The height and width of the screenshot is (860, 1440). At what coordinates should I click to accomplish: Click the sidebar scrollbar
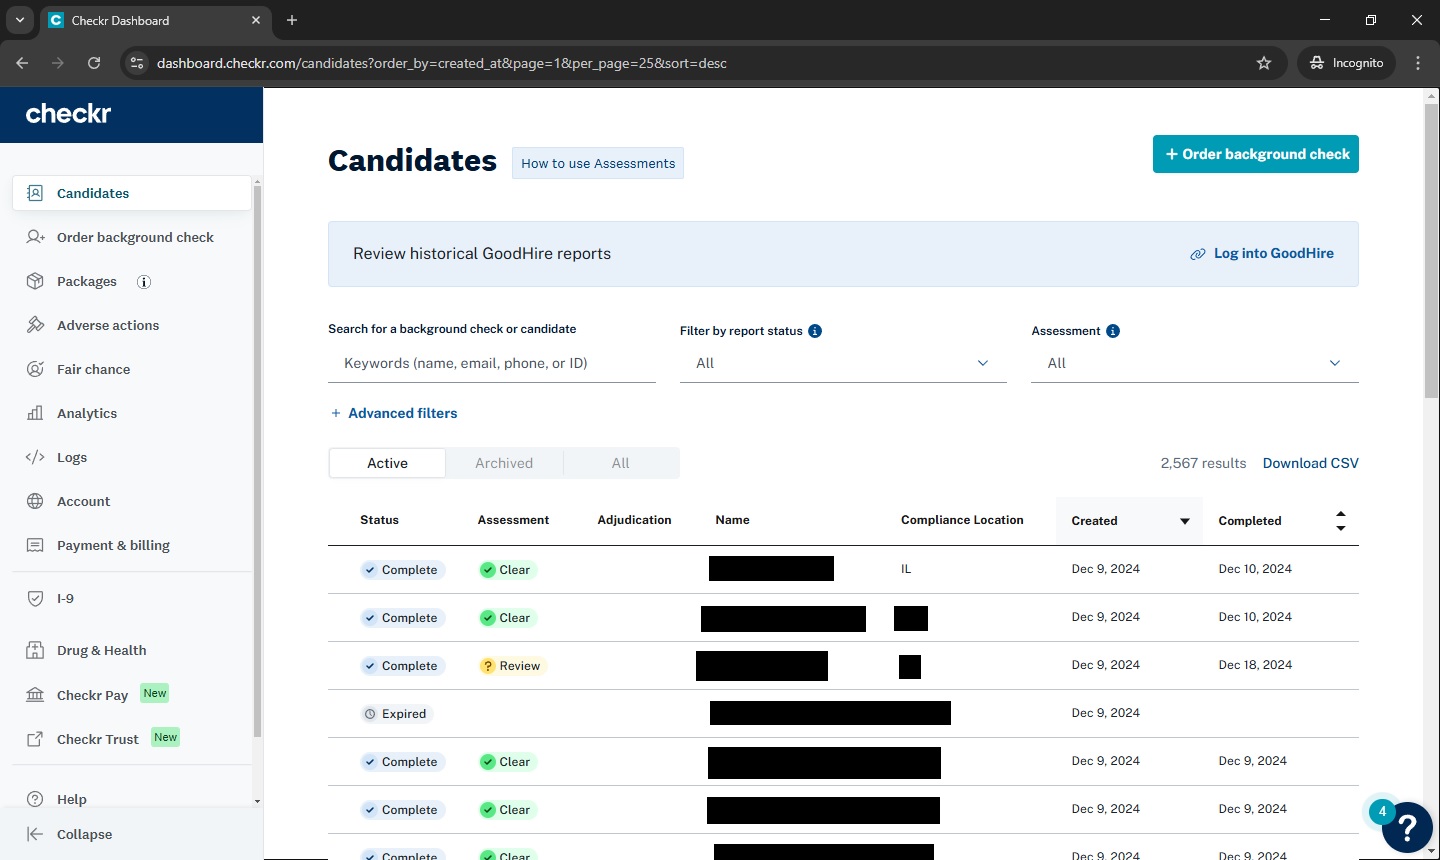pos(257,460)
